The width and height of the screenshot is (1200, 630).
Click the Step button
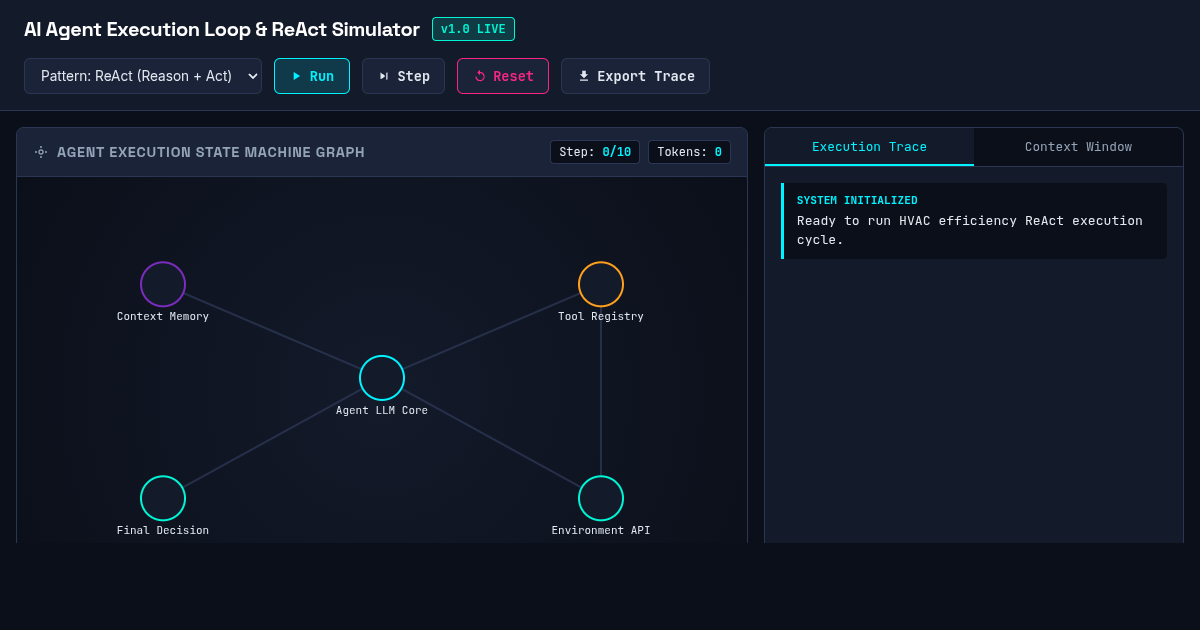pos(403,76)
